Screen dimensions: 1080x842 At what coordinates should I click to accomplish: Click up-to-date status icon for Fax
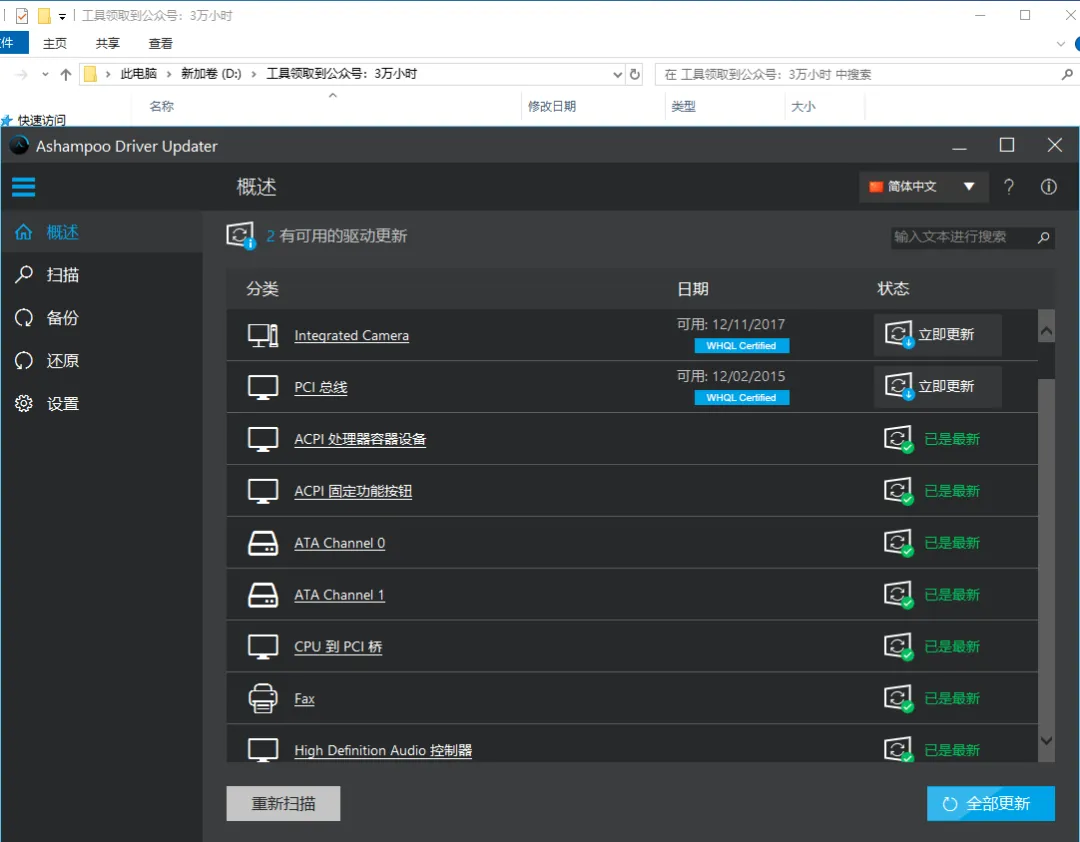point(898,698)
